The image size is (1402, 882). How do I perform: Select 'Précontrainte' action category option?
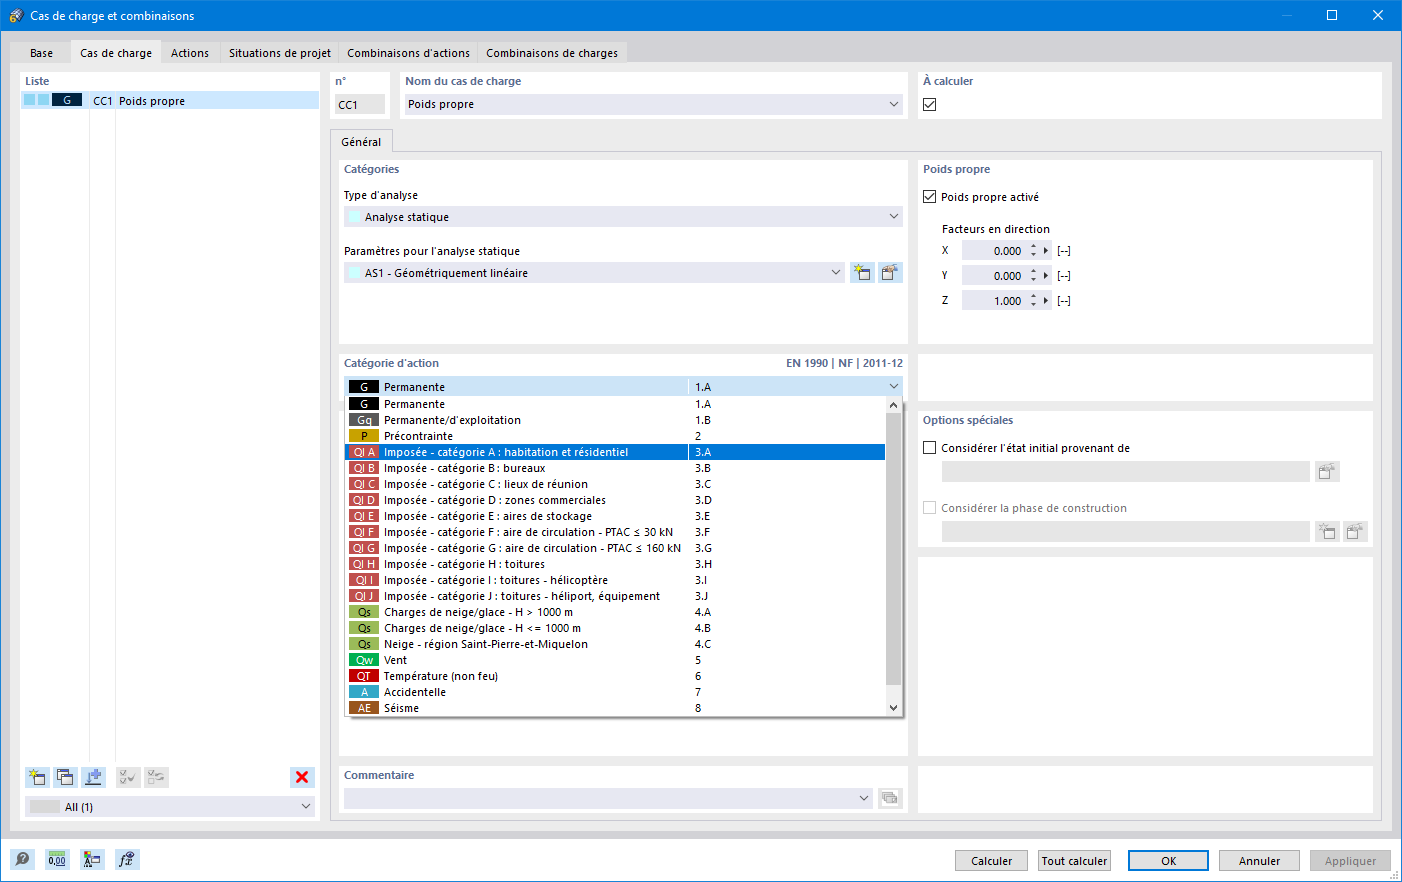[x=615, y=436]
